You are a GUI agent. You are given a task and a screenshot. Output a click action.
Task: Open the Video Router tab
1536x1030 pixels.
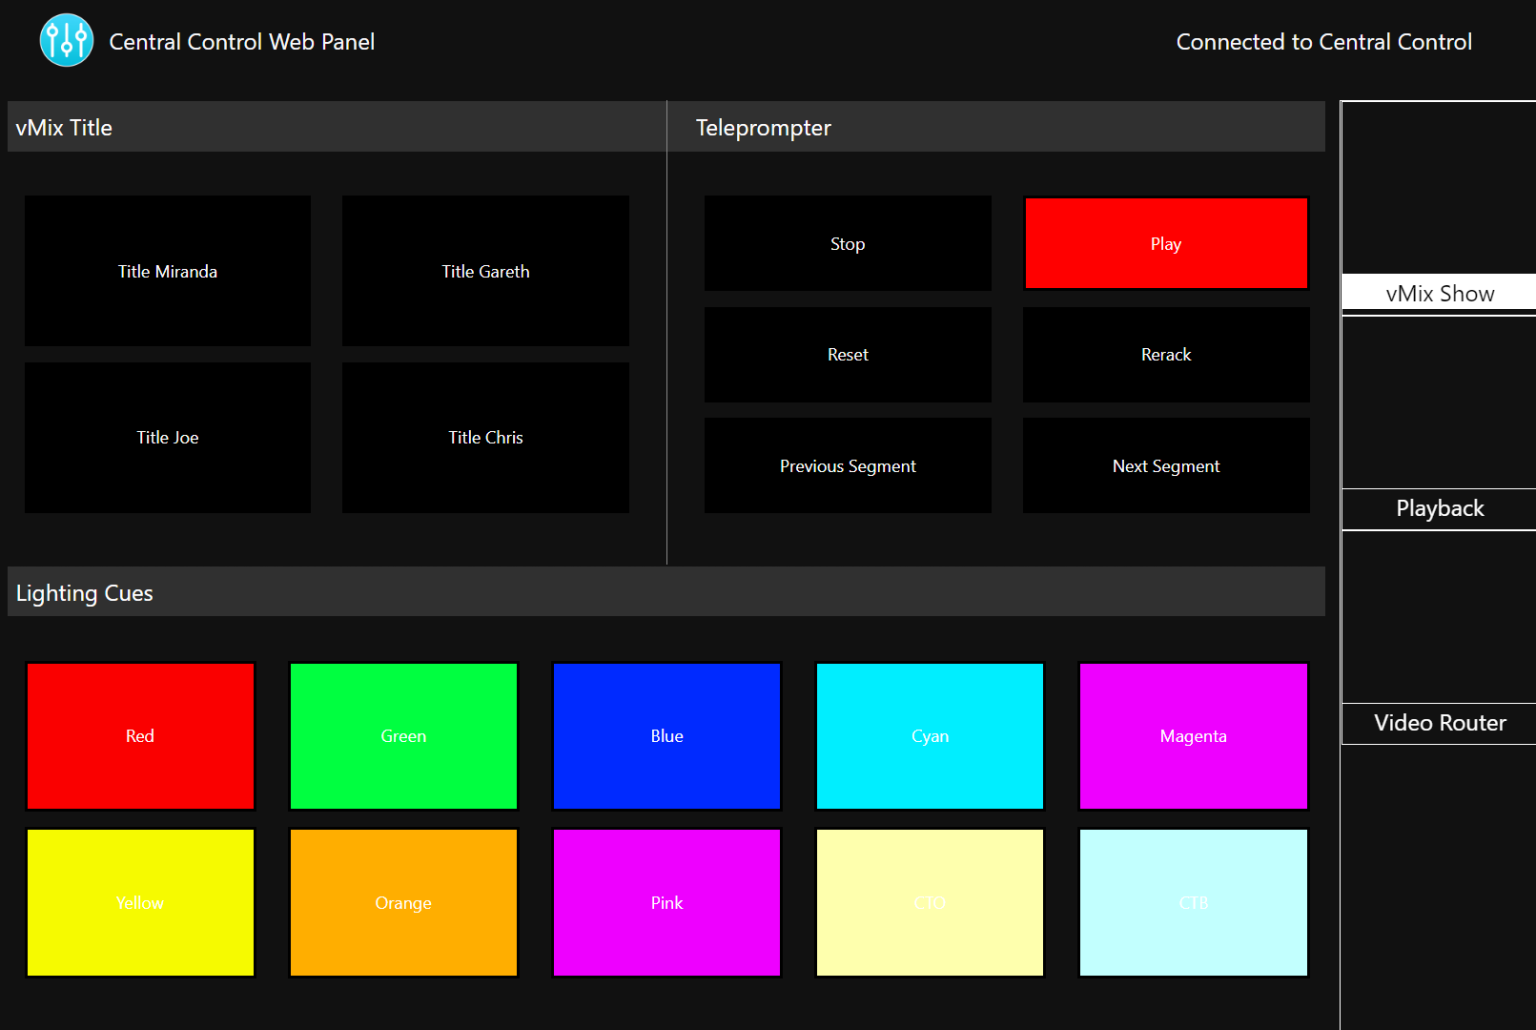(1438, 723)
